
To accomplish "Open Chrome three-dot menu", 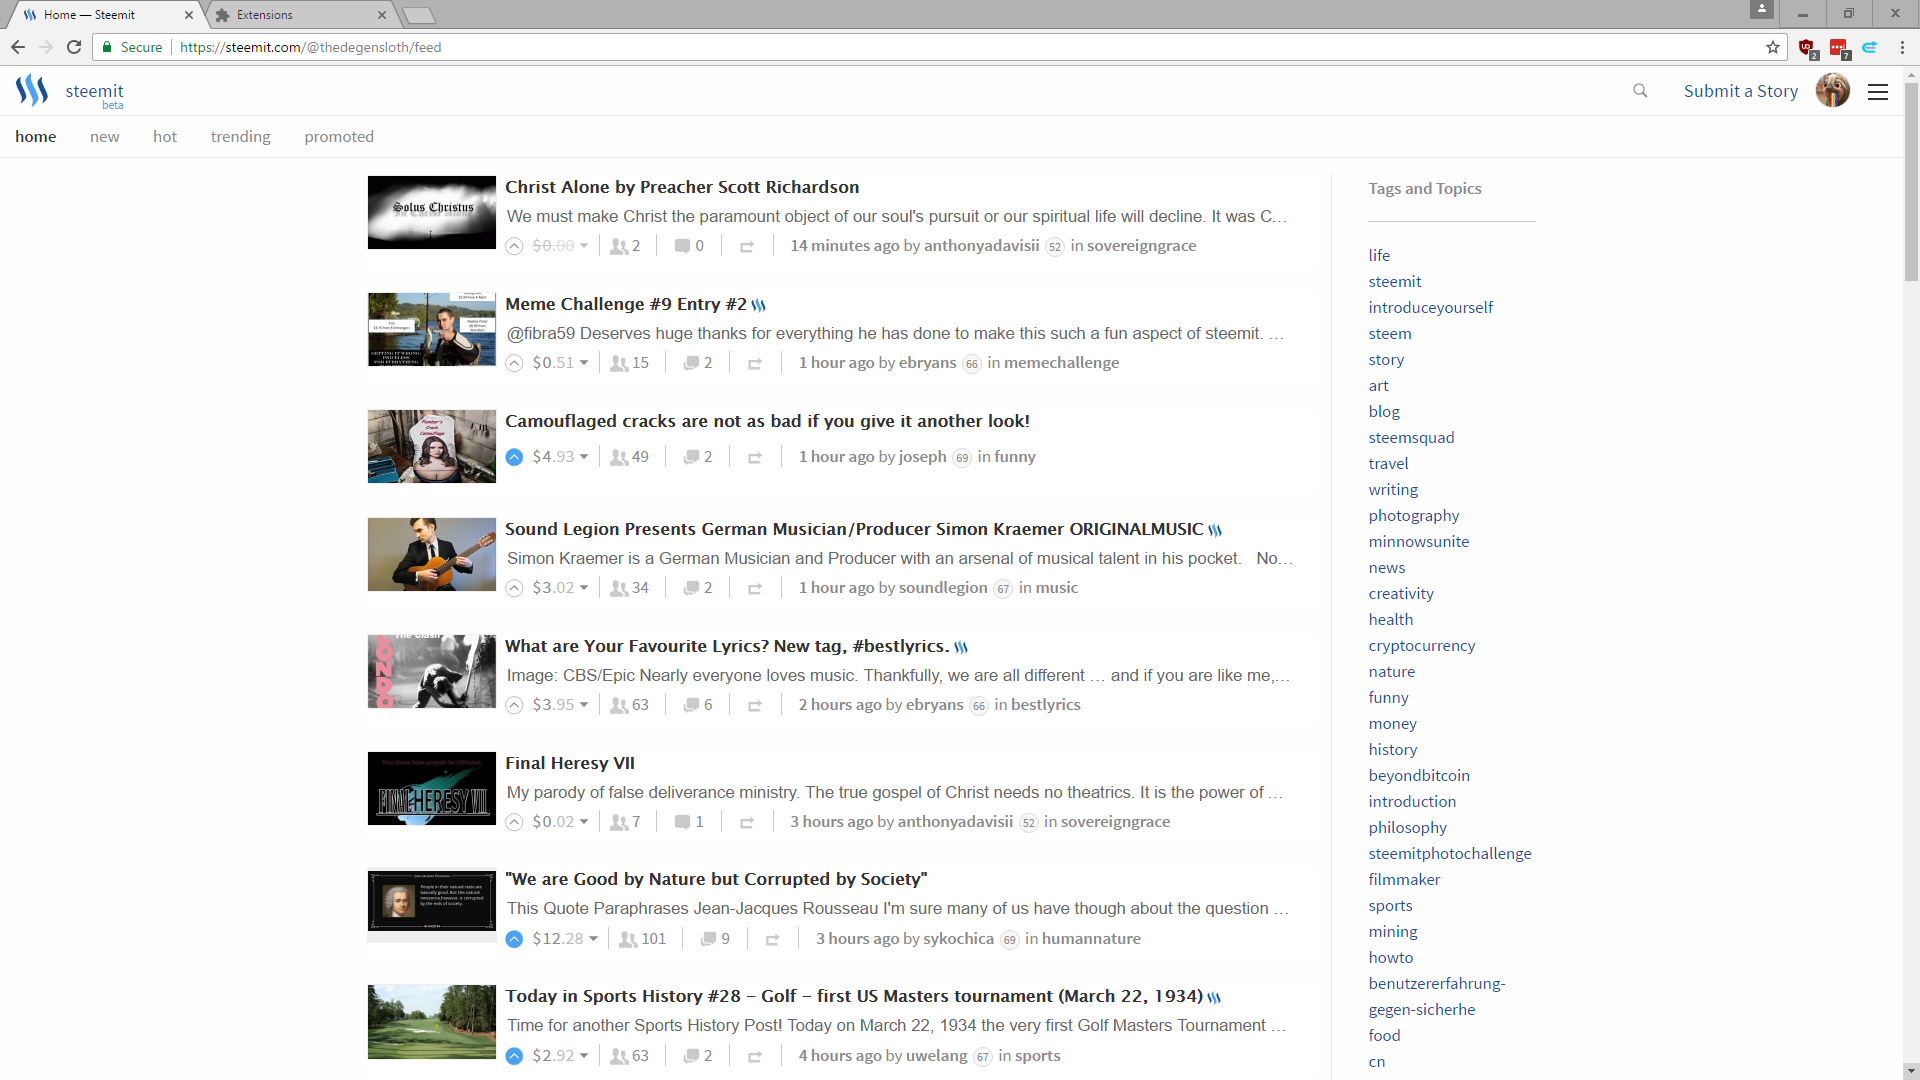I will point(1902,47).
